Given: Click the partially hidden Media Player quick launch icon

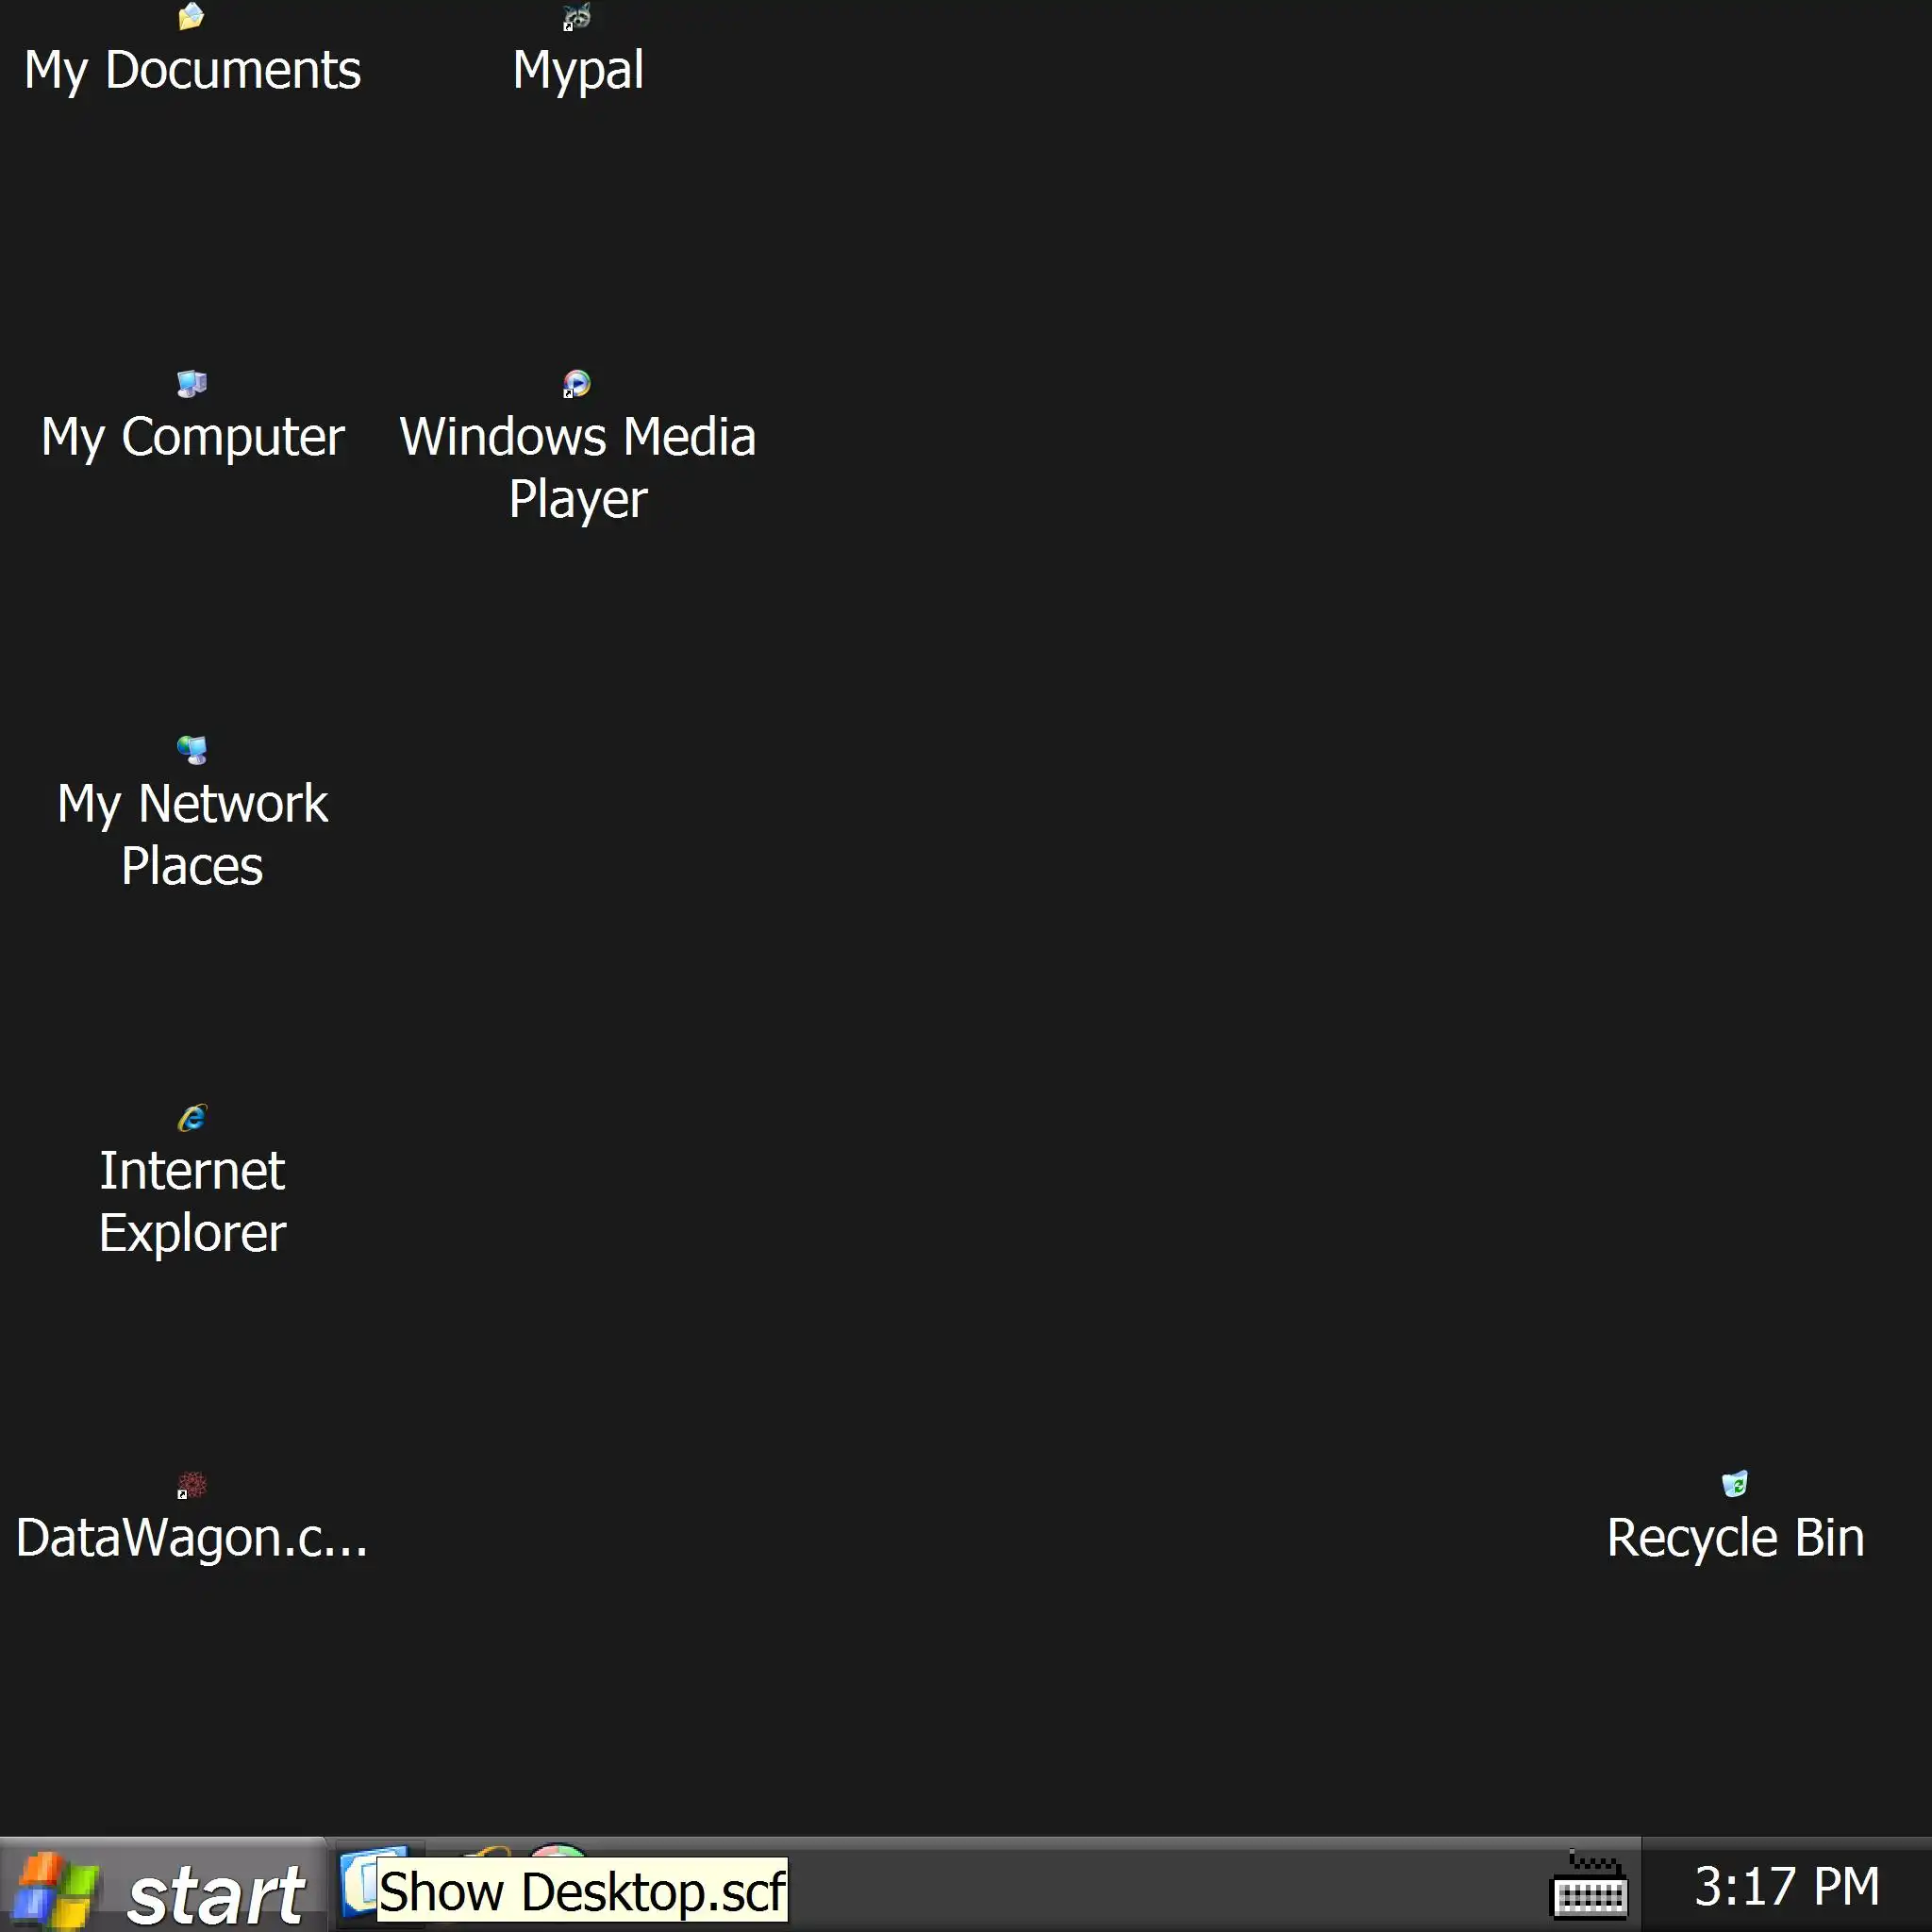Looking at the screenshot, I should pyautogui.click(x=558, y=1848).
